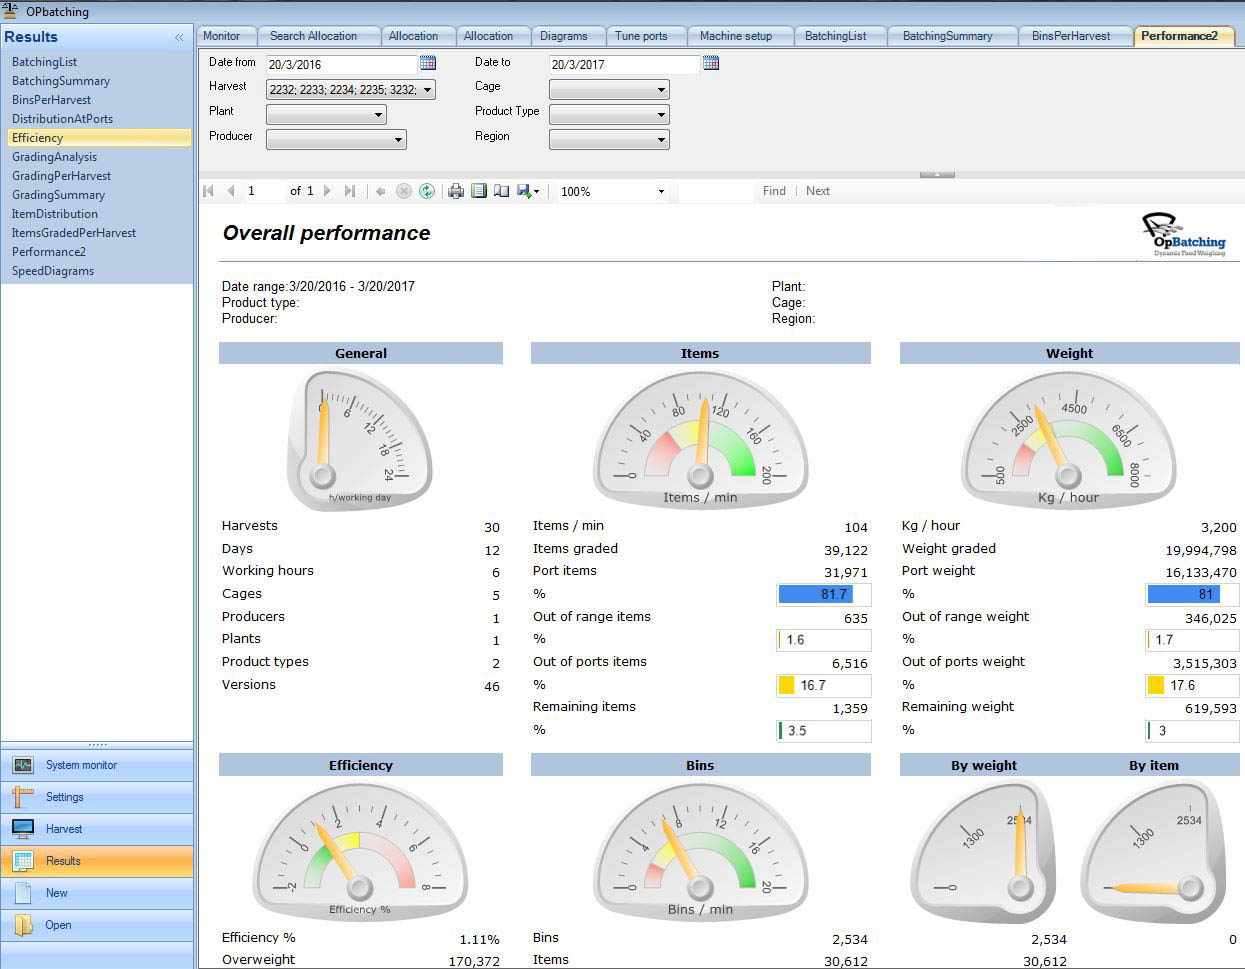Viewport: 1245px width, 969px height.
Task: Click the OpBatching logo in report
Action: pos(1183,235)
